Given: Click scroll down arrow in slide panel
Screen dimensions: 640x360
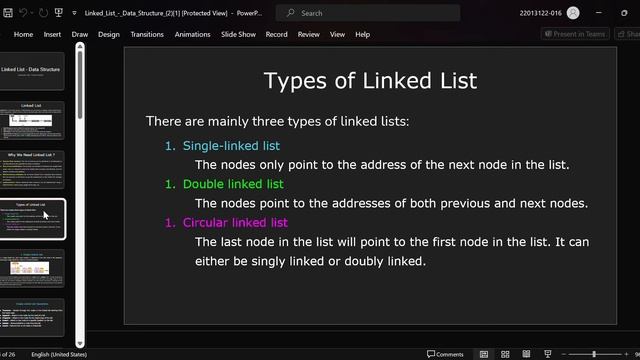Looking at the screenshot, I should [80, 344].
